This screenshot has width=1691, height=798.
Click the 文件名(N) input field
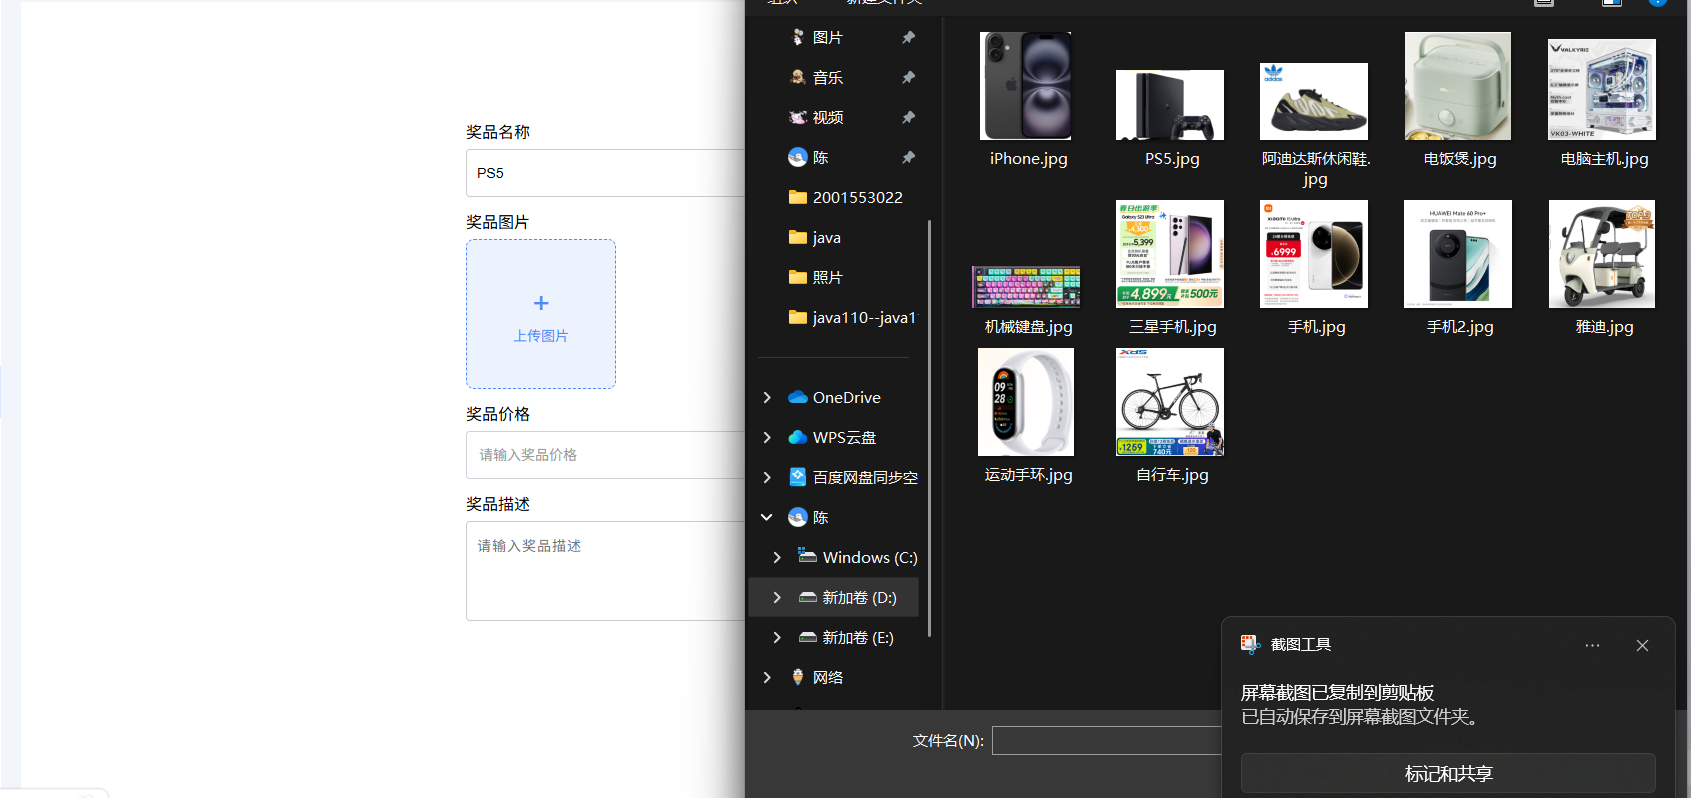click(1107, 740)
